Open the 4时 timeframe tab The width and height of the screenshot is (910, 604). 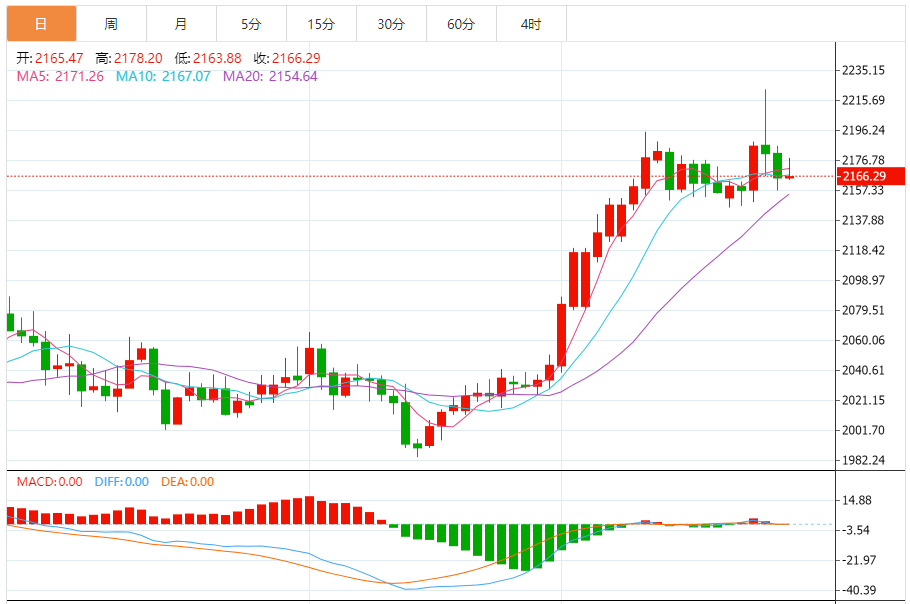[x=531, y=24]
